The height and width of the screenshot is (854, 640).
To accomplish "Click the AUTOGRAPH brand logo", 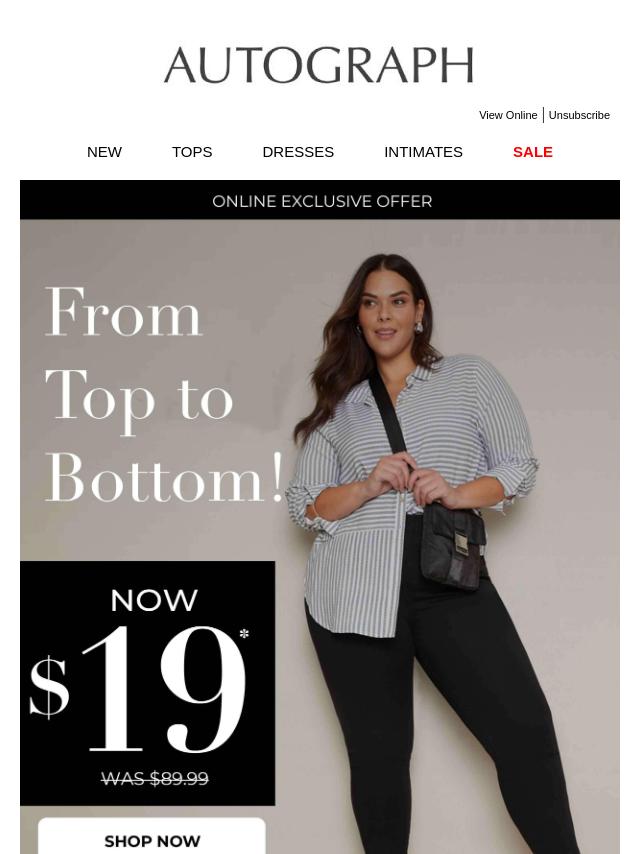I will click(x=319, y=65).
